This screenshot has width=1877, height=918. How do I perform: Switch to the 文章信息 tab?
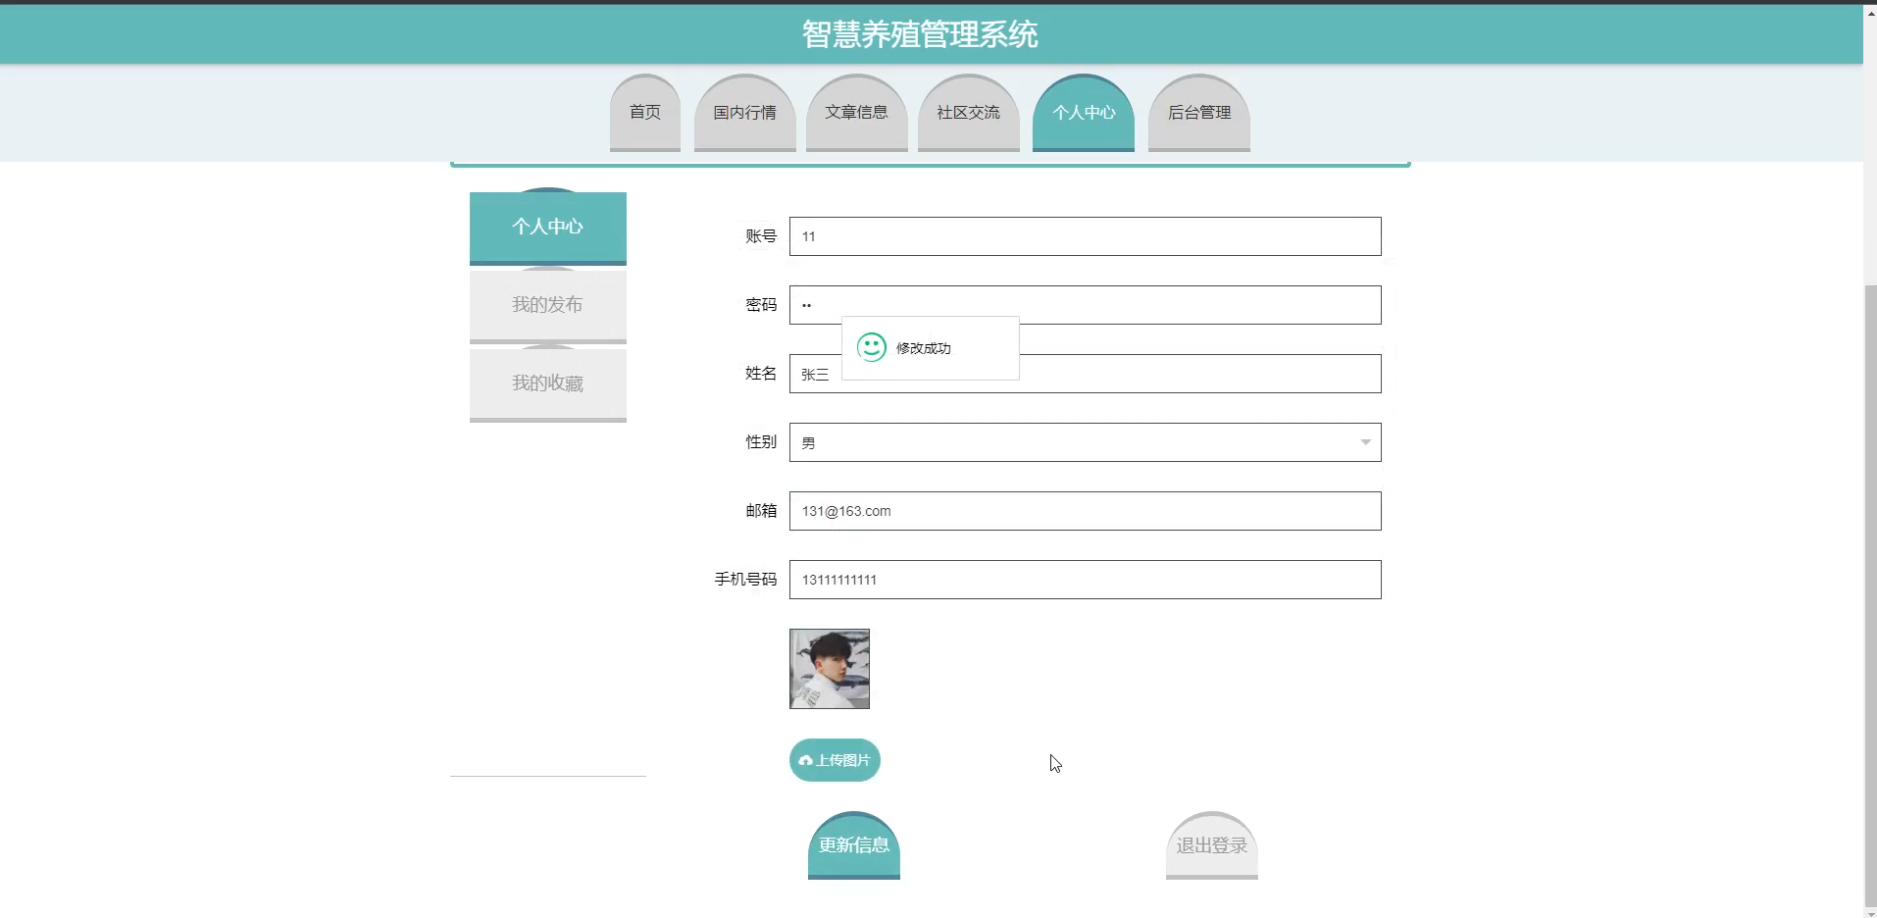click(x=856, y=112)
